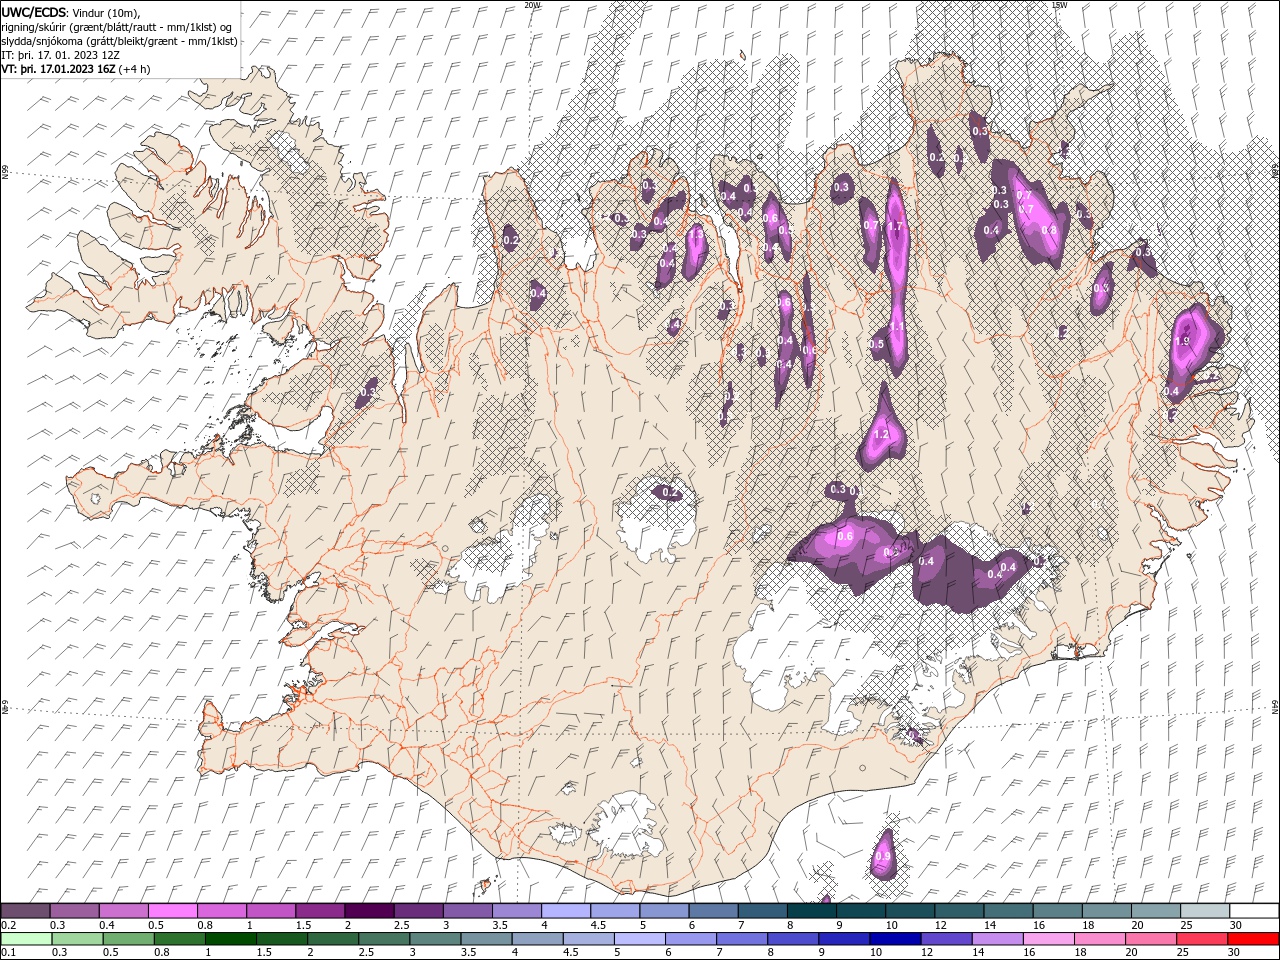Pick the lightest green rain swatch between 0.1 and 0.3
1280x960 pixels.
pos(26,938)
